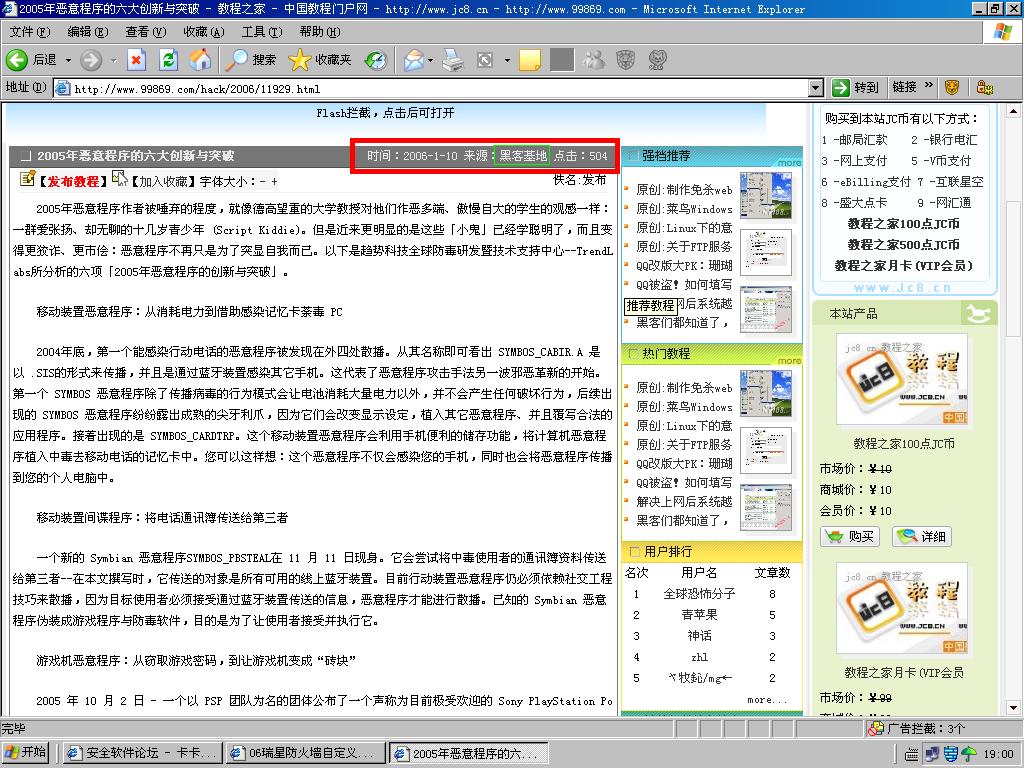The width and height of the screenshot is (1024, 768).
Task: Click the 购买 button under 100点JC币
Action: pos(850,536)
